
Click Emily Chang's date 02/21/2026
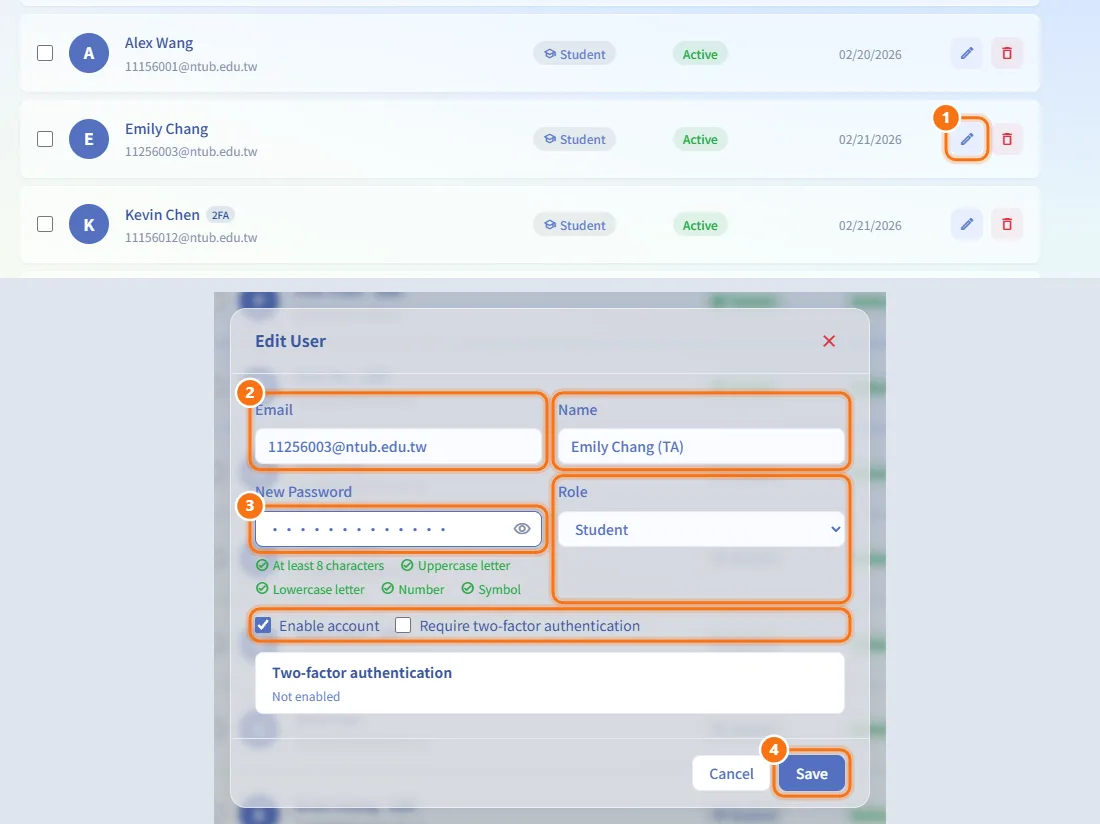tap(870, 140)
